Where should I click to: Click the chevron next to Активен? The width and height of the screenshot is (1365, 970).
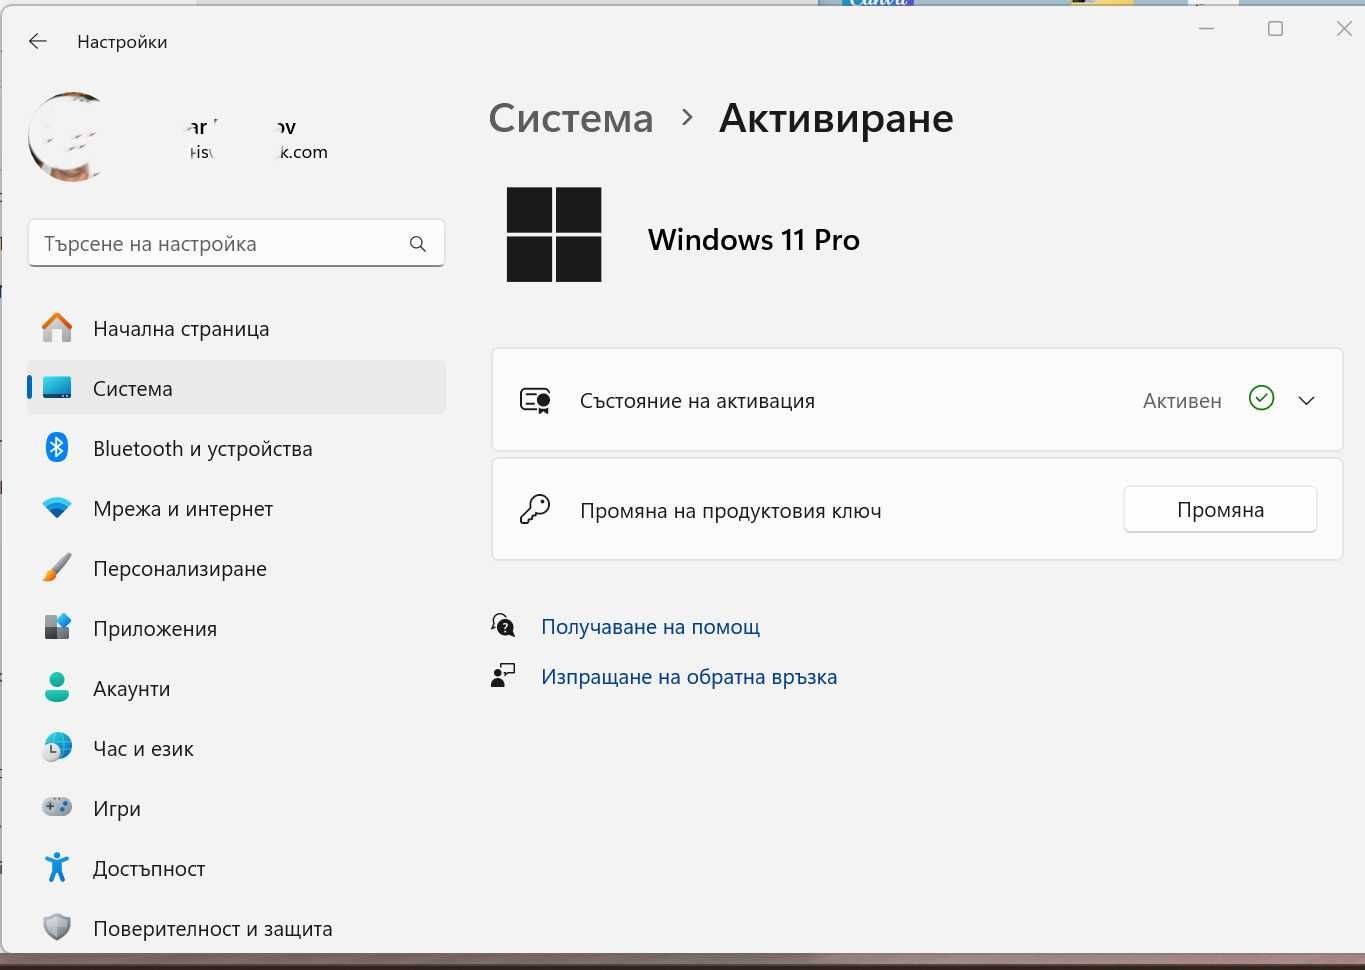tap(1306, 400)
